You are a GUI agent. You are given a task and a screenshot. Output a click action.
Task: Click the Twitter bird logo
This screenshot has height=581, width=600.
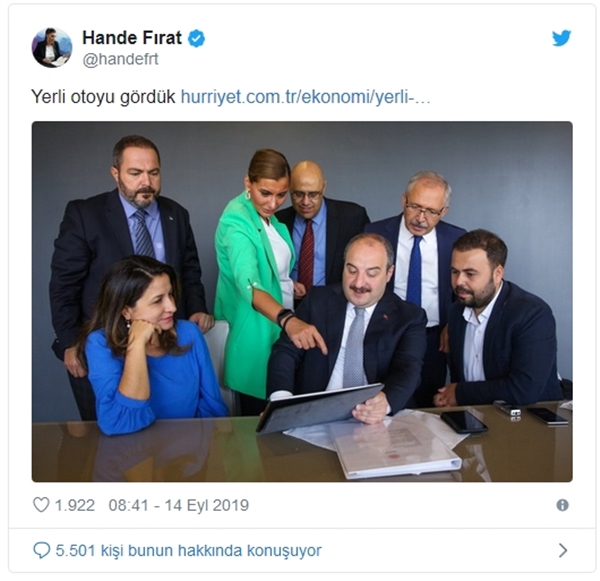561,38
